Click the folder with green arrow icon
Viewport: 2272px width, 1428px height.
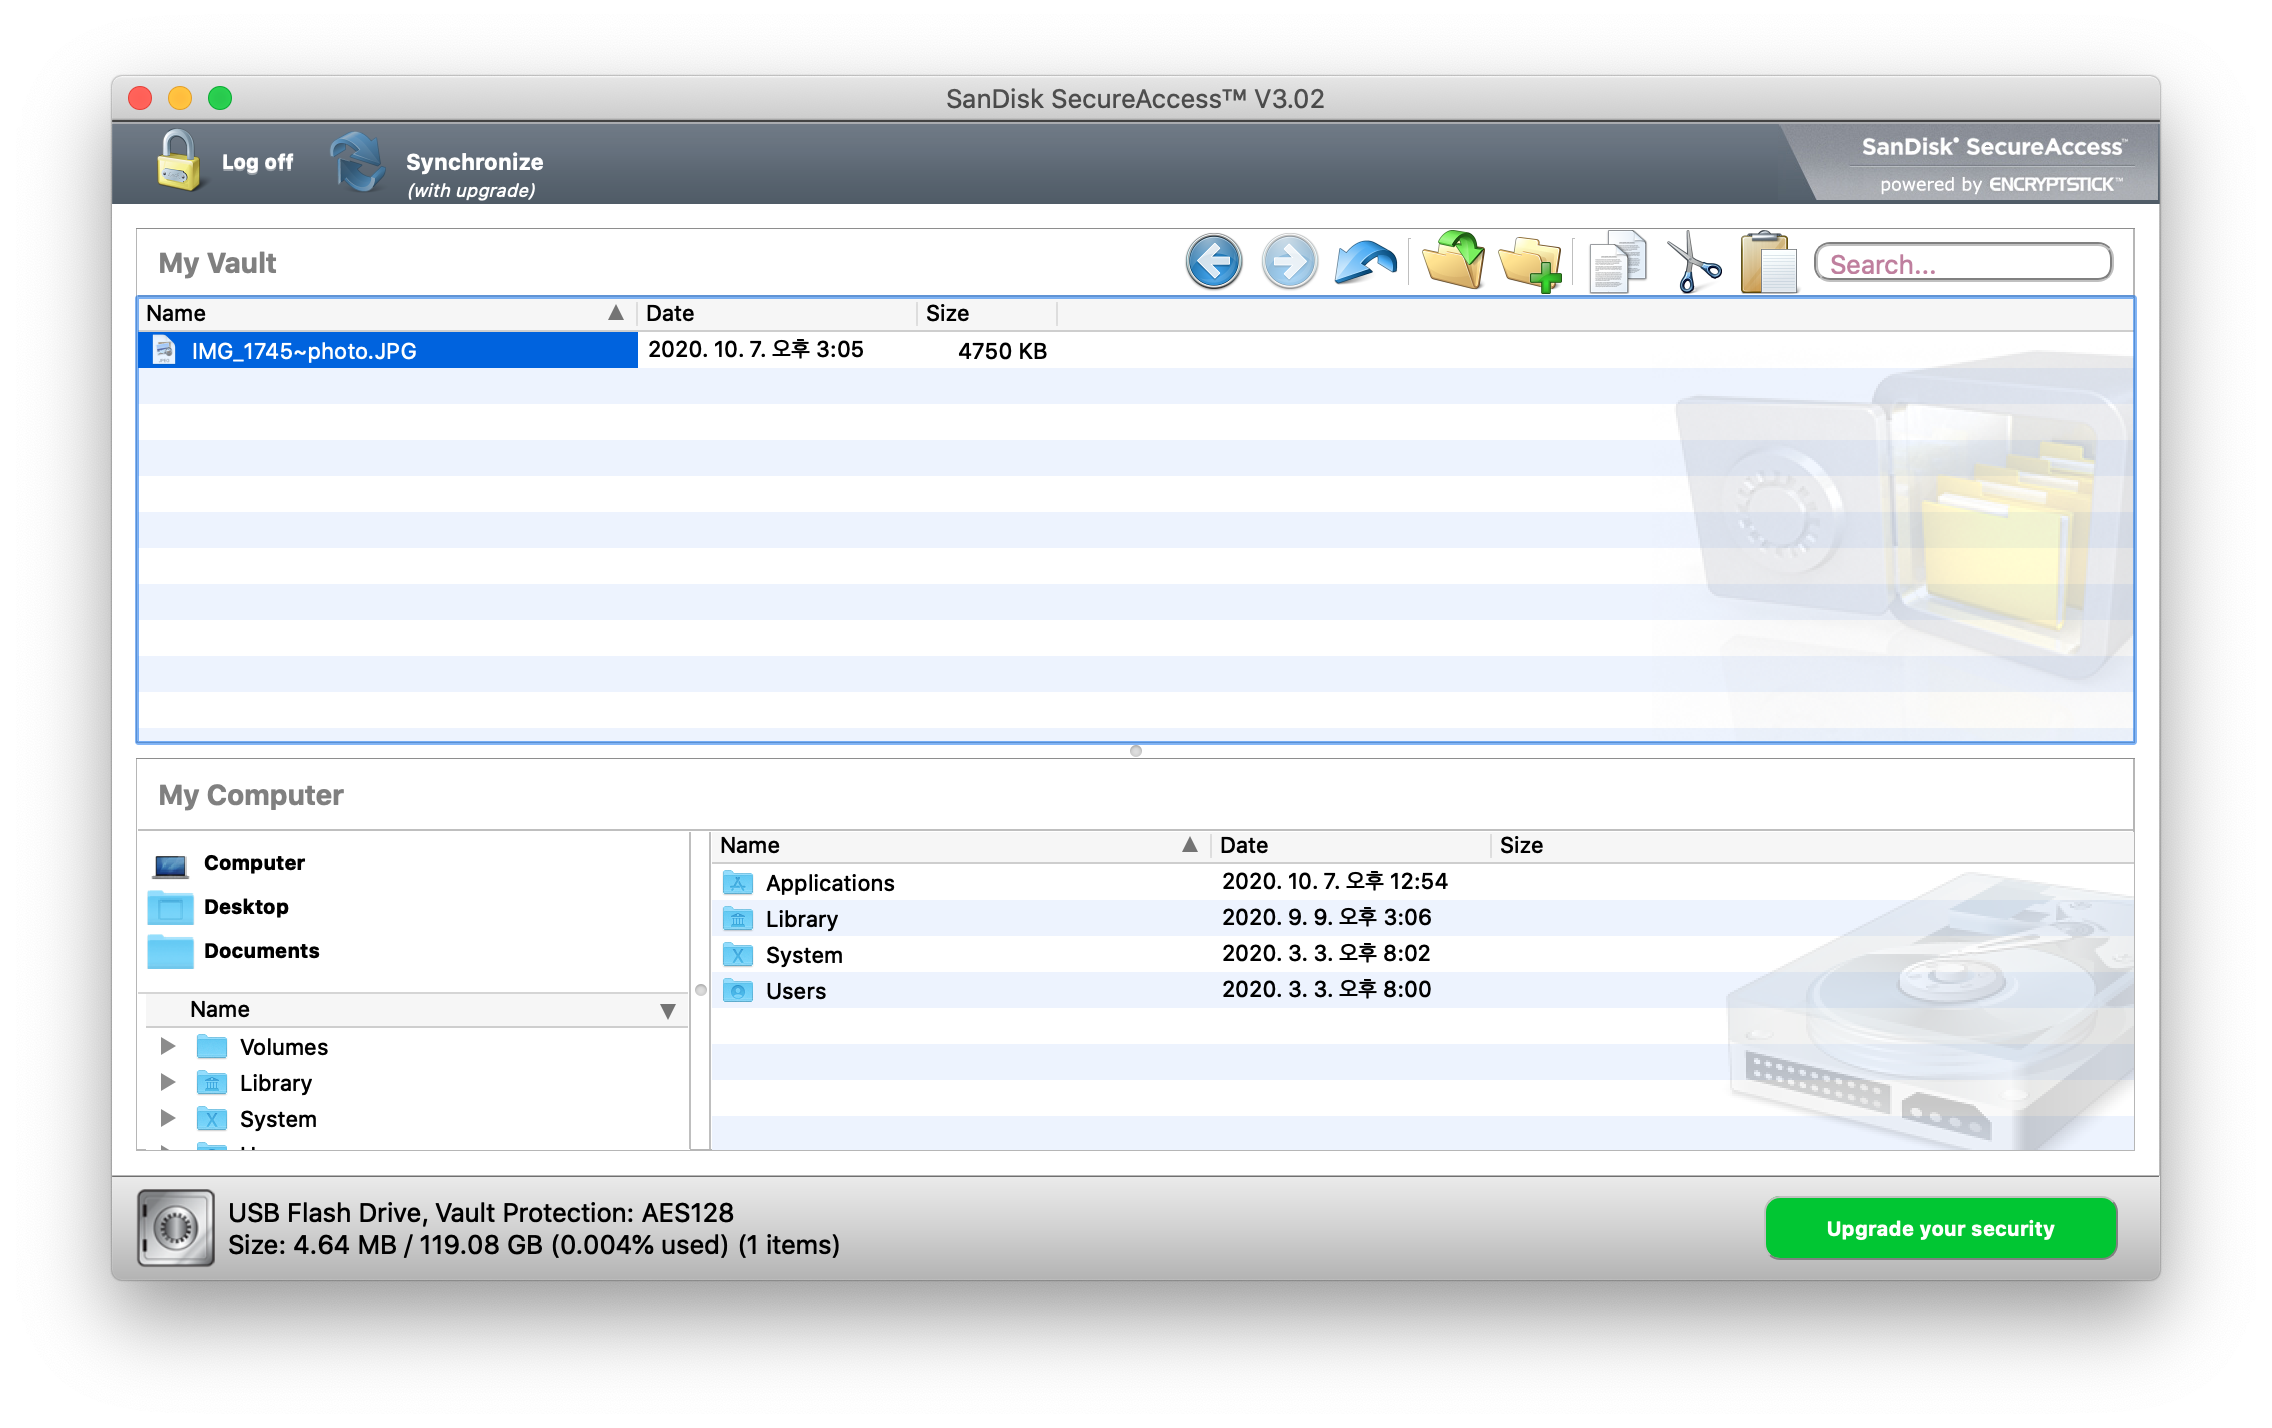pos(1453,262)
